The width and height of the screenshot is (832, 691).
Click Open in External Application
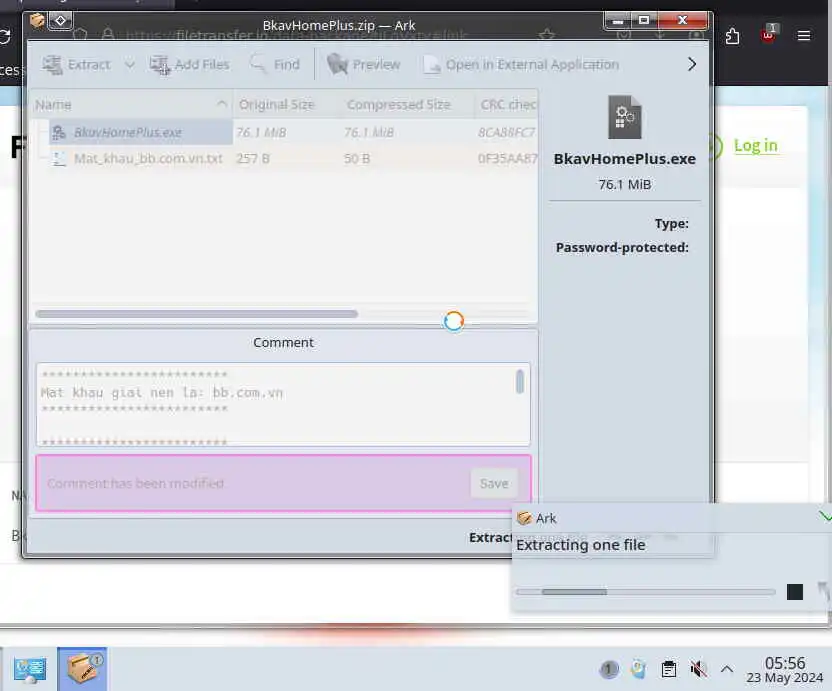(521, 65)
